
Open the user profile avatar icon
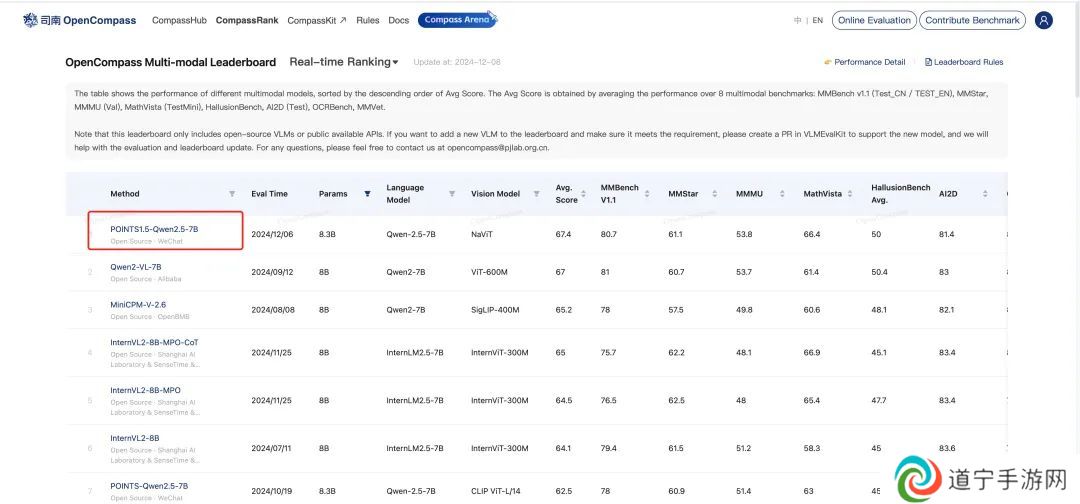1044,21
